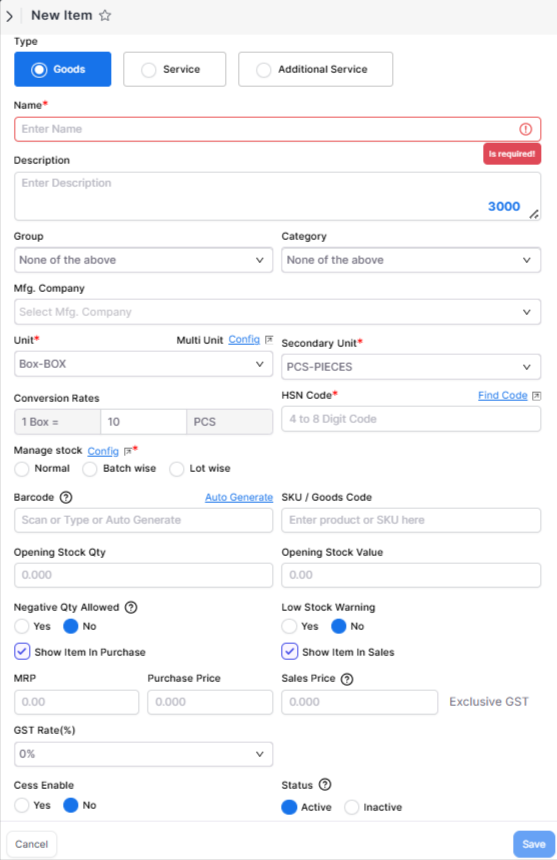
Task: Show Negative Qty Allowed help icon
Action: (x=131, y=607)
